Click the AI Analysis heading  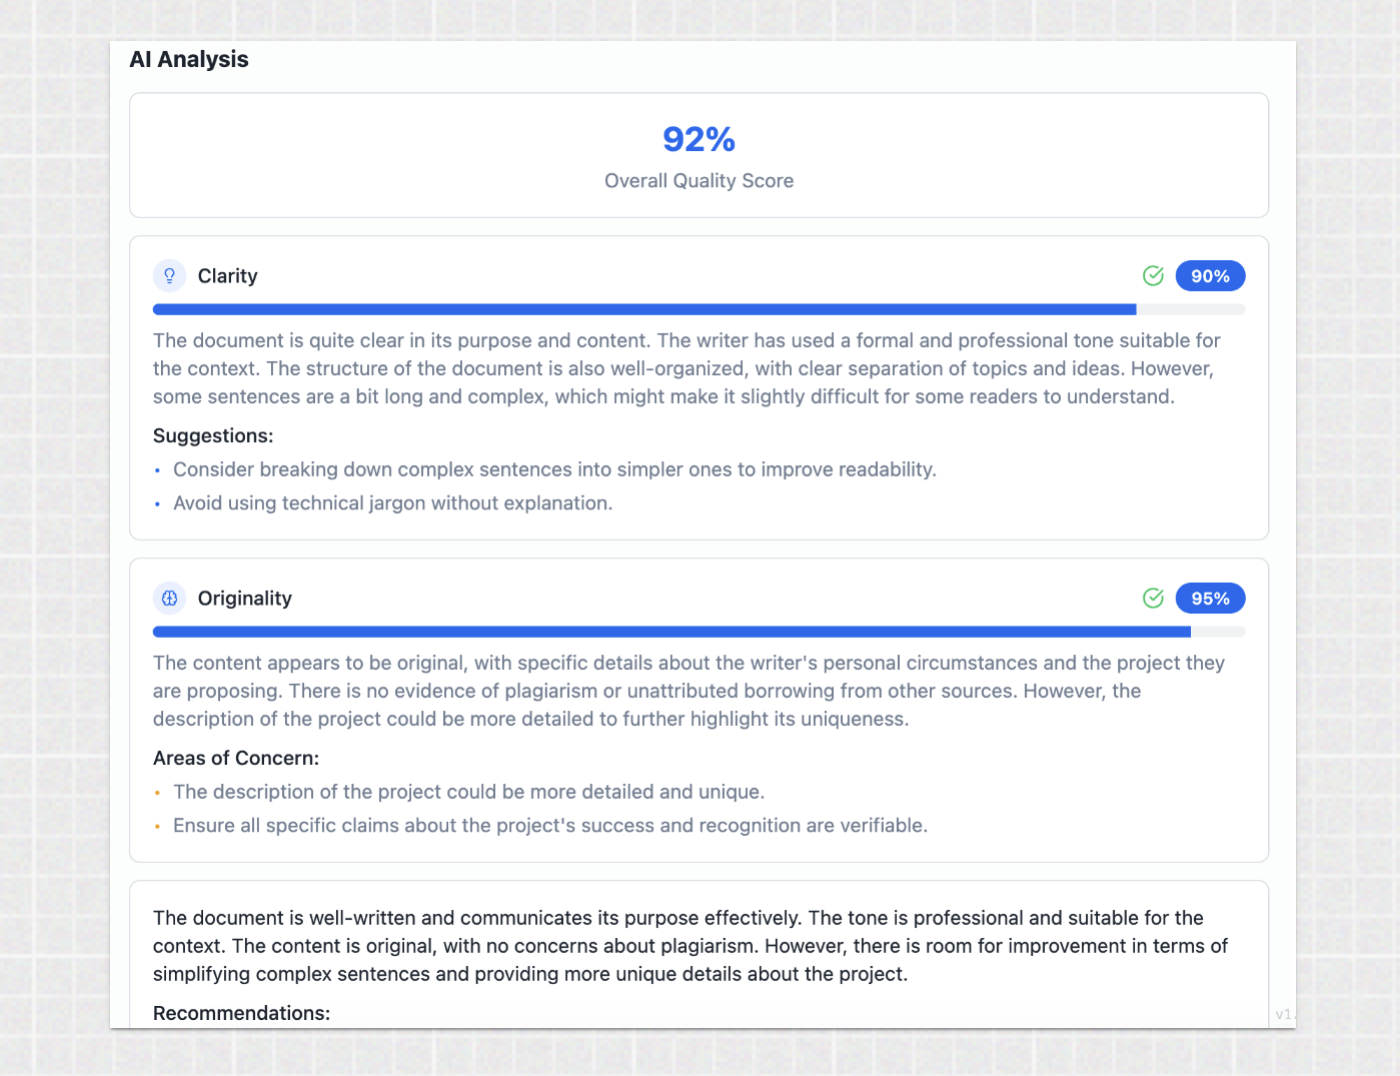pyautogui.click(x=189, y=60)
